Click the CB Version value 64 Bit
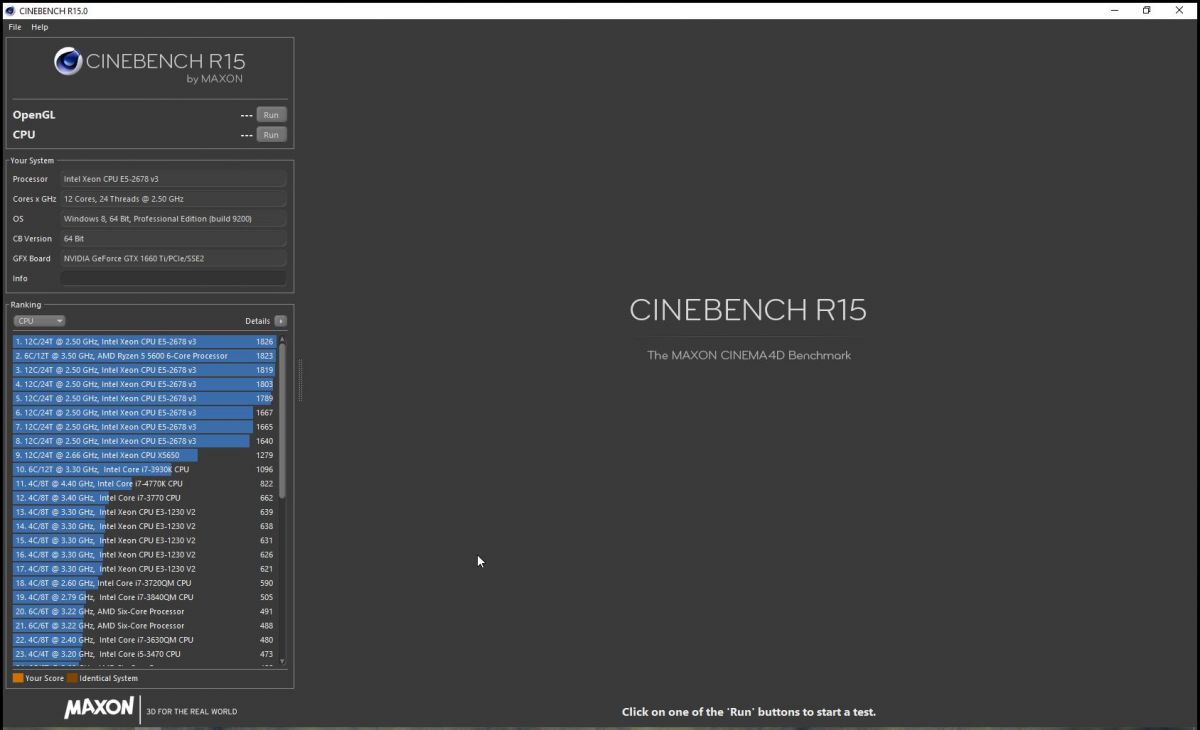The image size is (1200, 730). [x=173, y=239]
